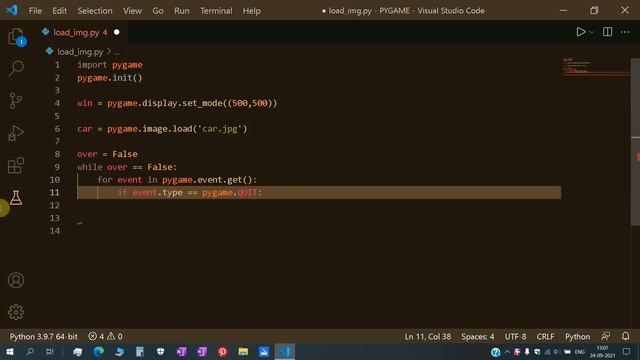Open the Extensions view
The height and width of the screenshot is (360, 640).
16,165
